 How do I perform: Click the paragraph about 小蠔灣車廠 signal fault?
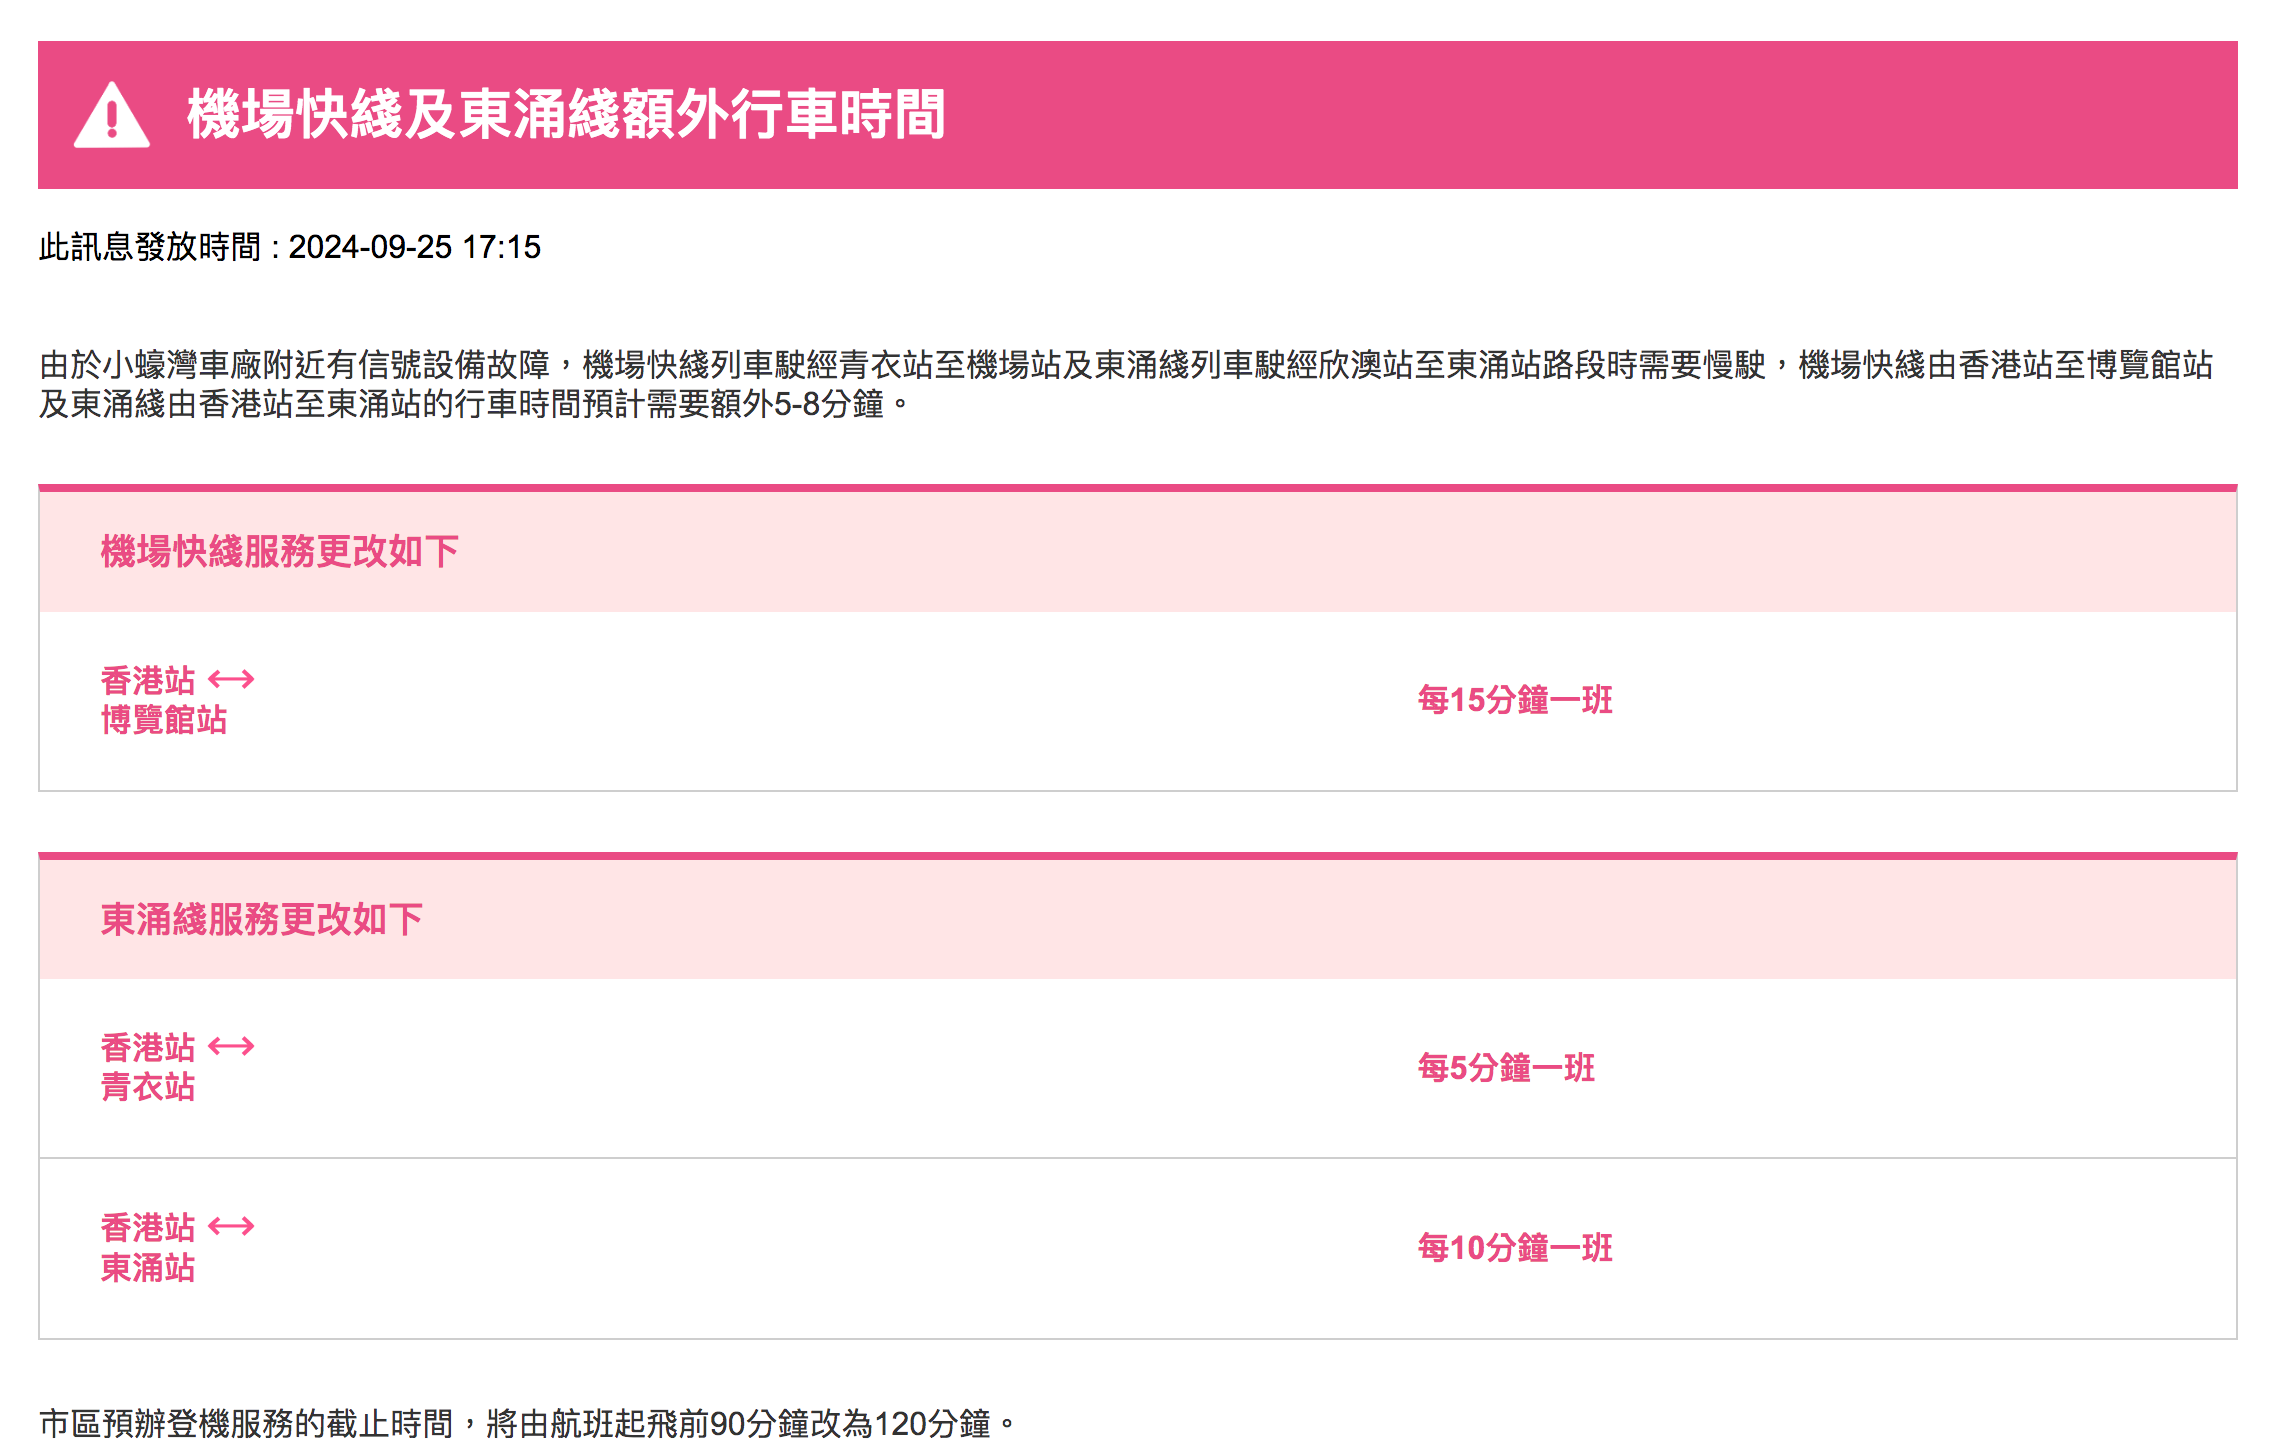point(1125,384)
